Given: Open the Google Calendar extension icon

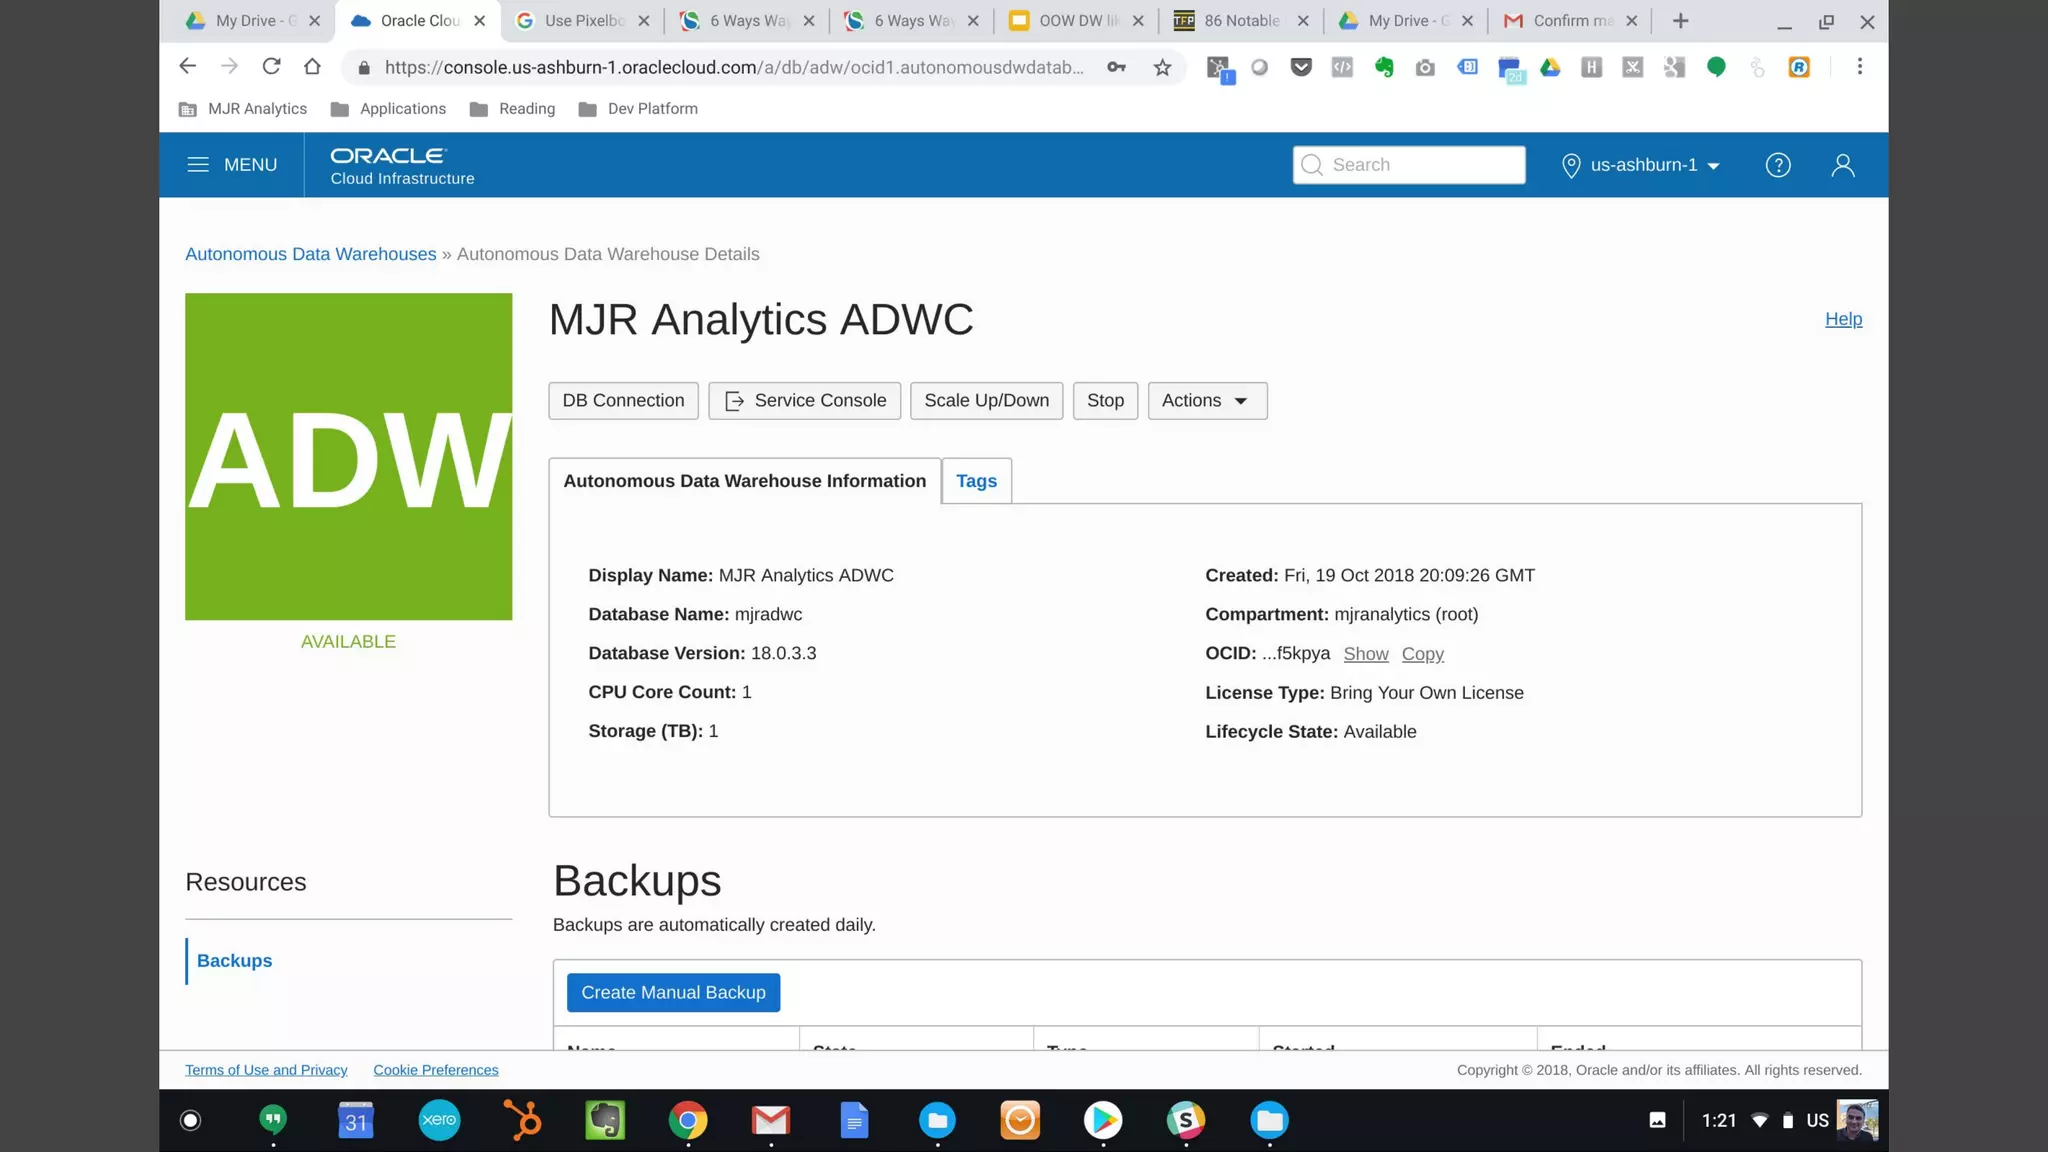Looking at the screenshot, I should click(1509, 69).
